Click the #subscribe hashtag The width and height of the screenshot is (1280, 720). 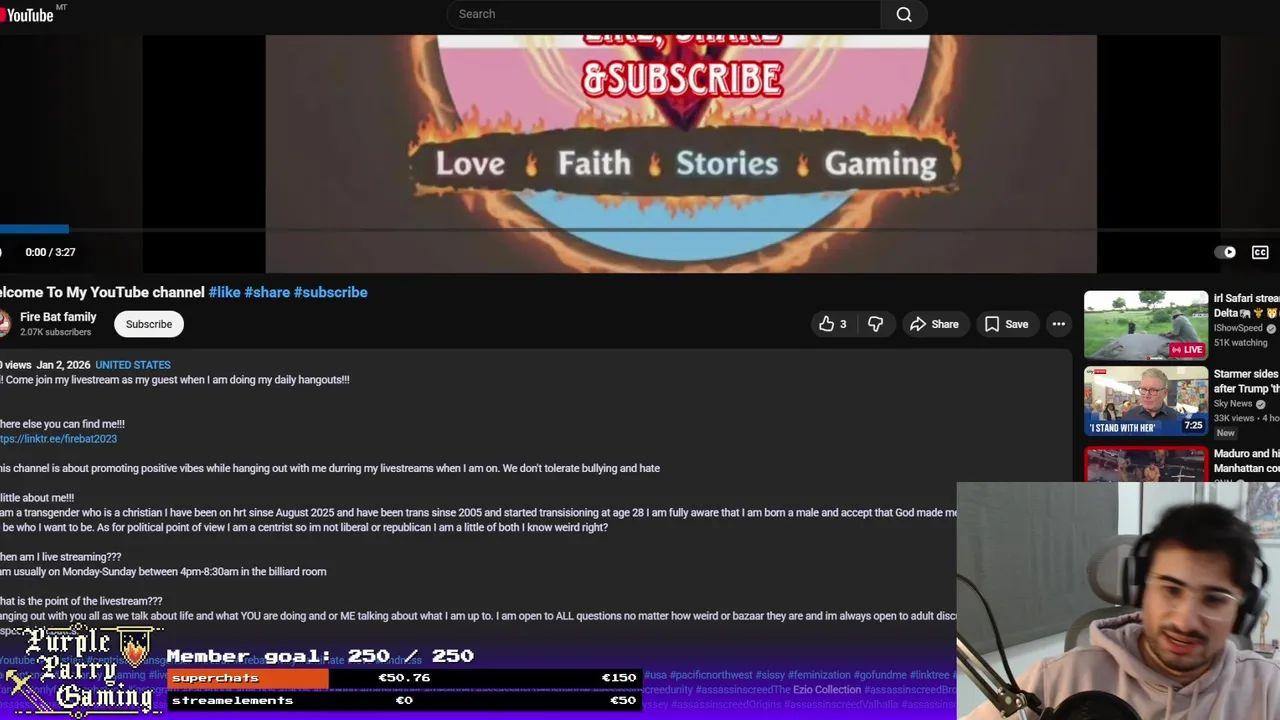point(330,292)
